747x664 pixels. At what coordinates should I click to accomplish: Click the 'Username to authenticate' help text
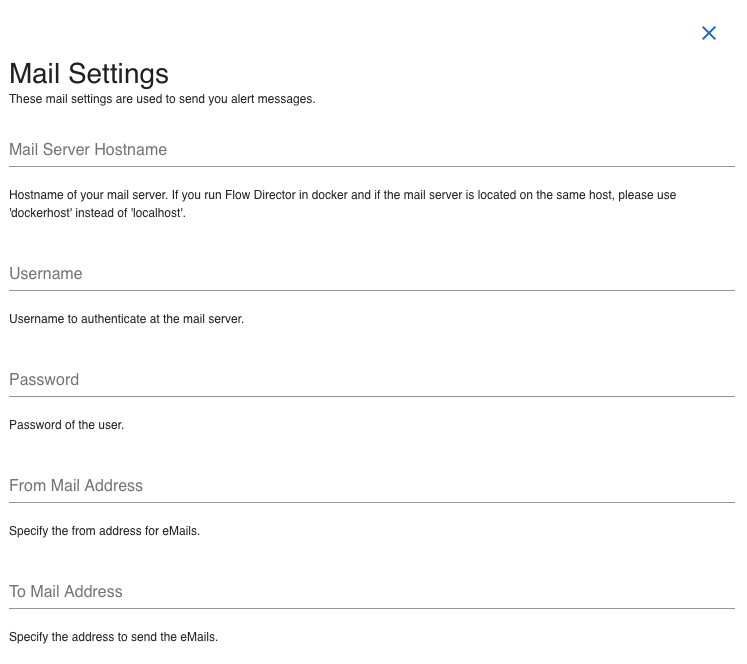tap(126, 319)
